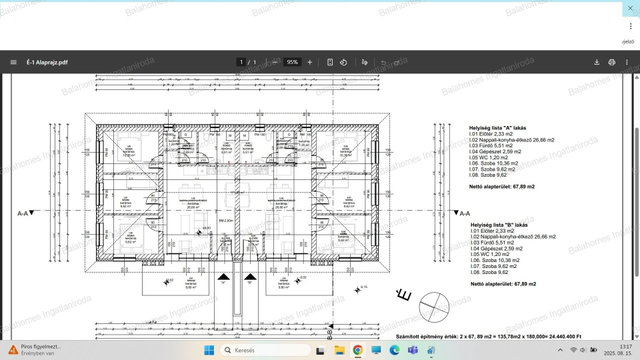This screenshot has height=360, width=640.
Task: Open the Windows Start menu
Action: pos(209,350)
